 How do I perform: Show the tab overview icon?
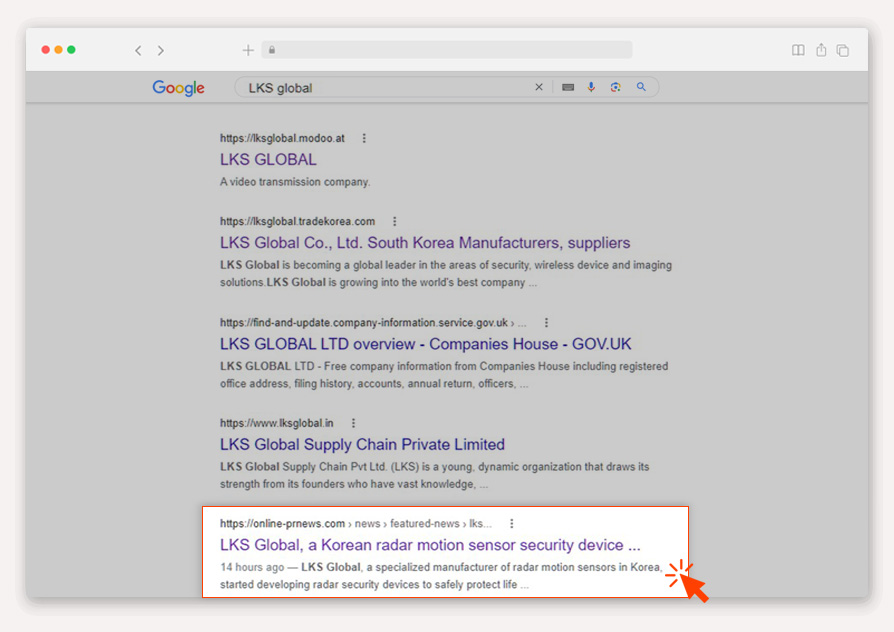[843, 51]
